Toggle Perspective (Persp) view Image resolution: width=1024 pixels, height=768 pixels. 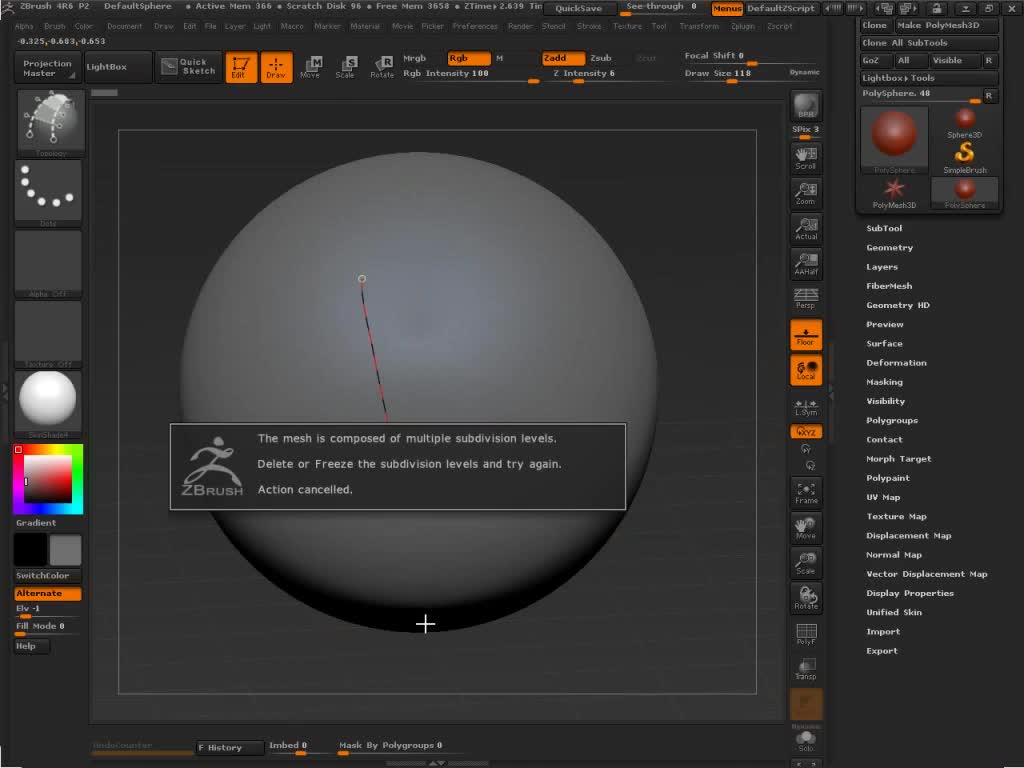click(x=806, y=298)
